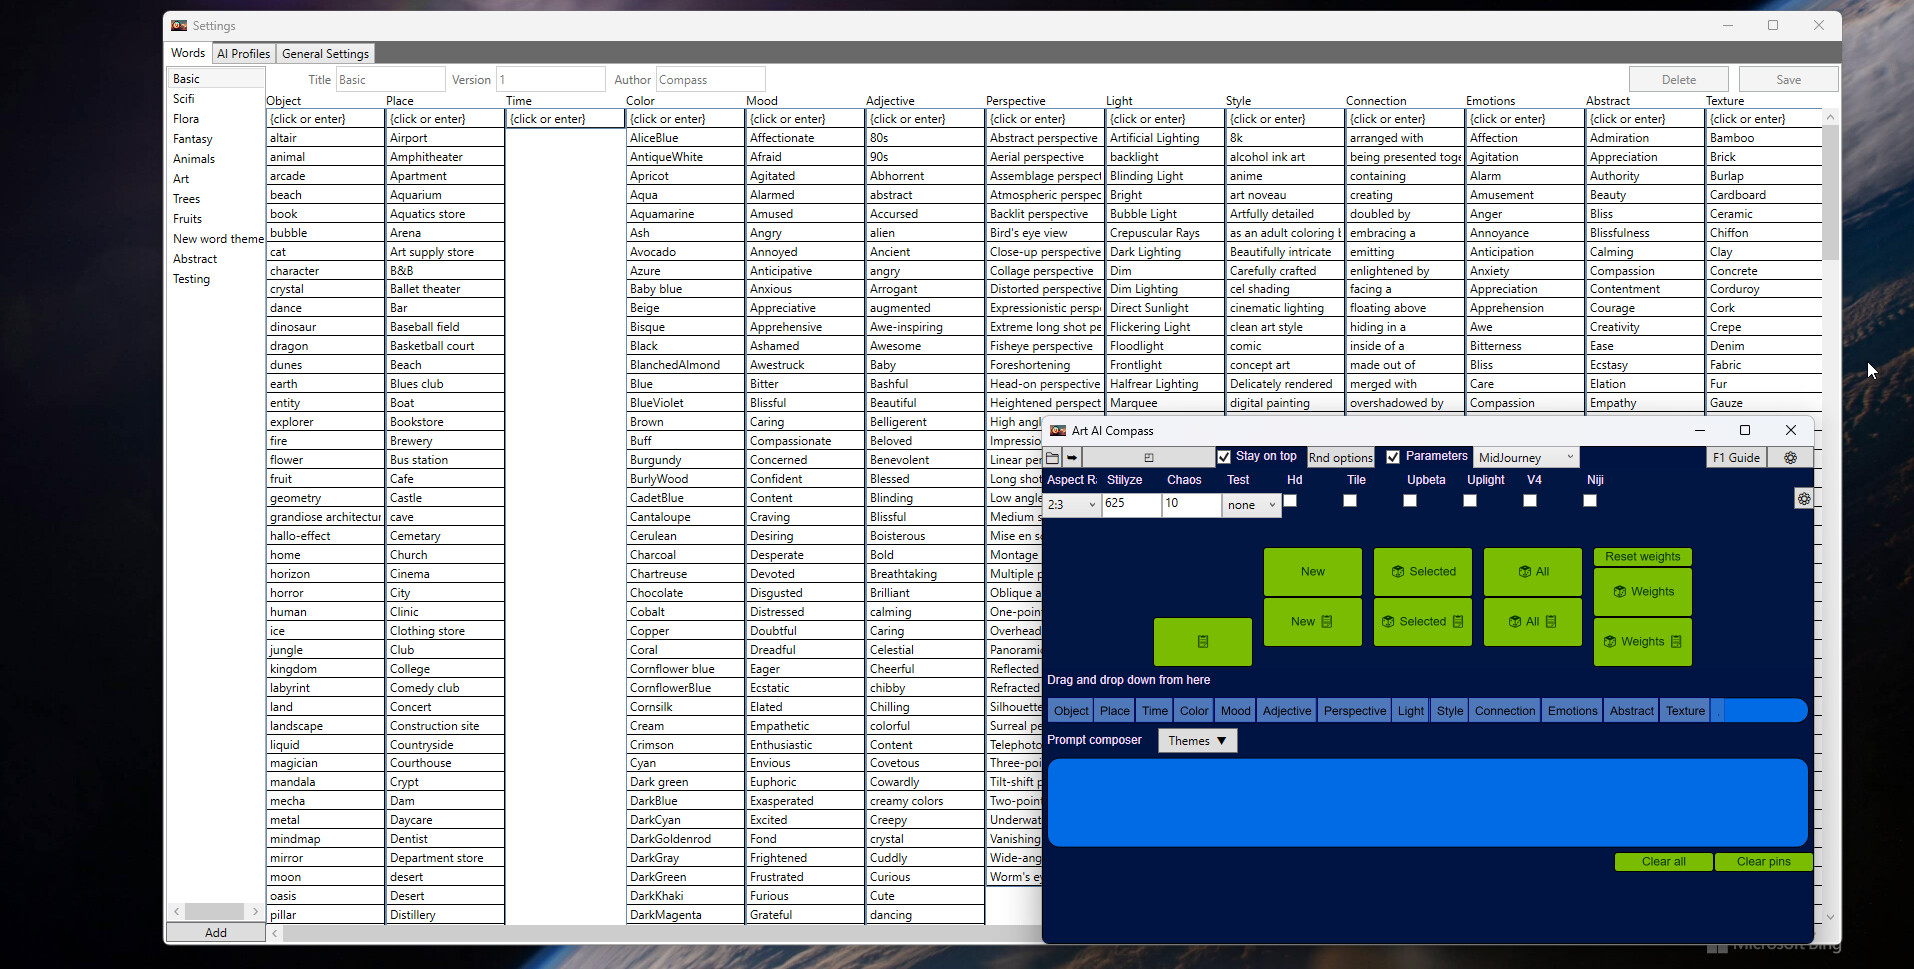The width and height of the screenshot is (1914, 969).
Task: Click the arrow send icon beside the folder icon
Action: click(1071, 457)
